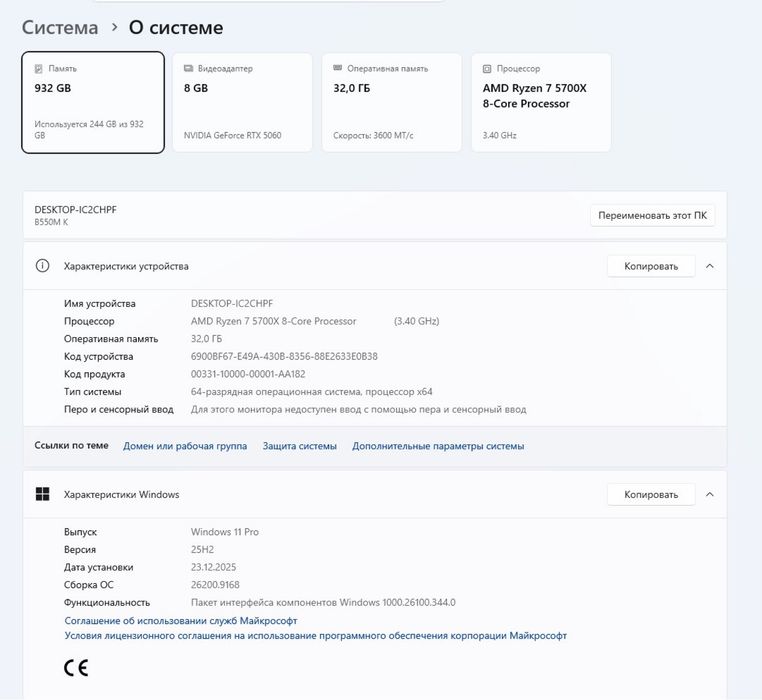The width and height of the screenshot is (762, 700).
Task: Copy device specifications with Копировать
Action: [651, 266]
